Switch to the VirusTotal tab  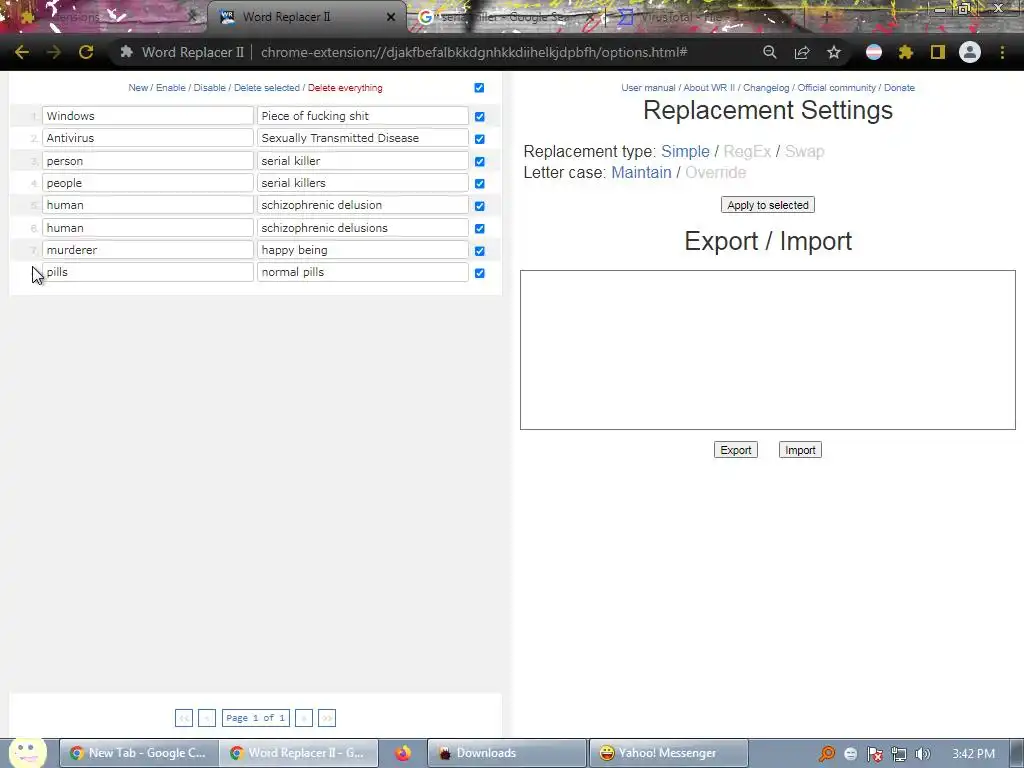tap(709, 17)
